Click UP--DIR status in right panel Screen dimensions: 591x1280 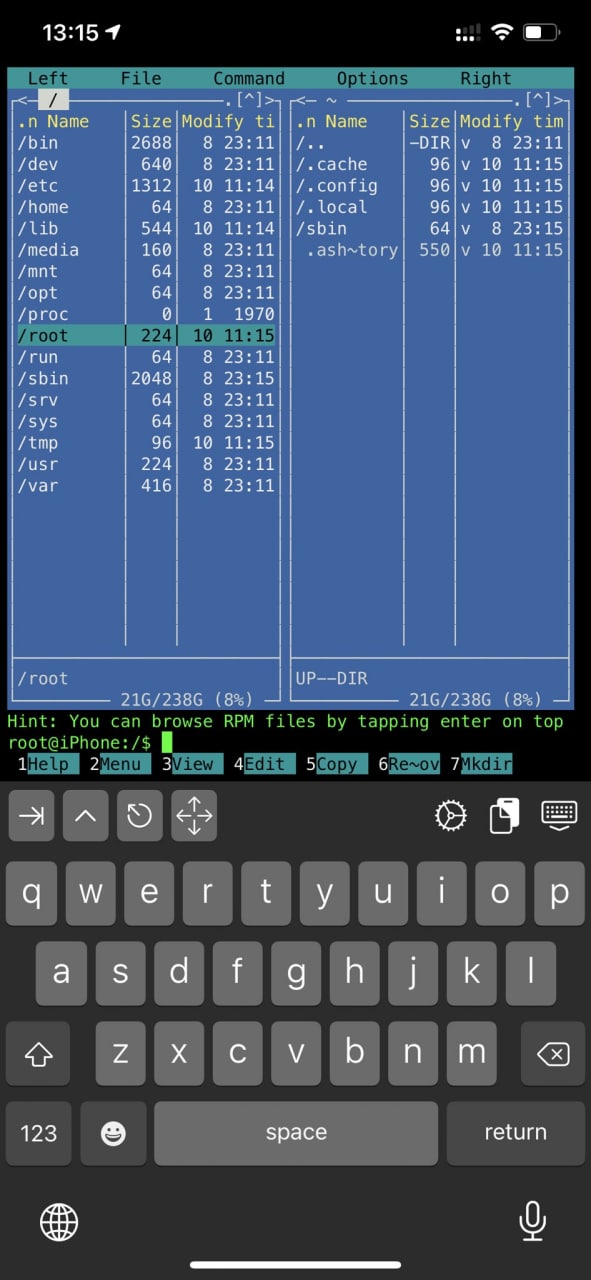coord(331,678)
